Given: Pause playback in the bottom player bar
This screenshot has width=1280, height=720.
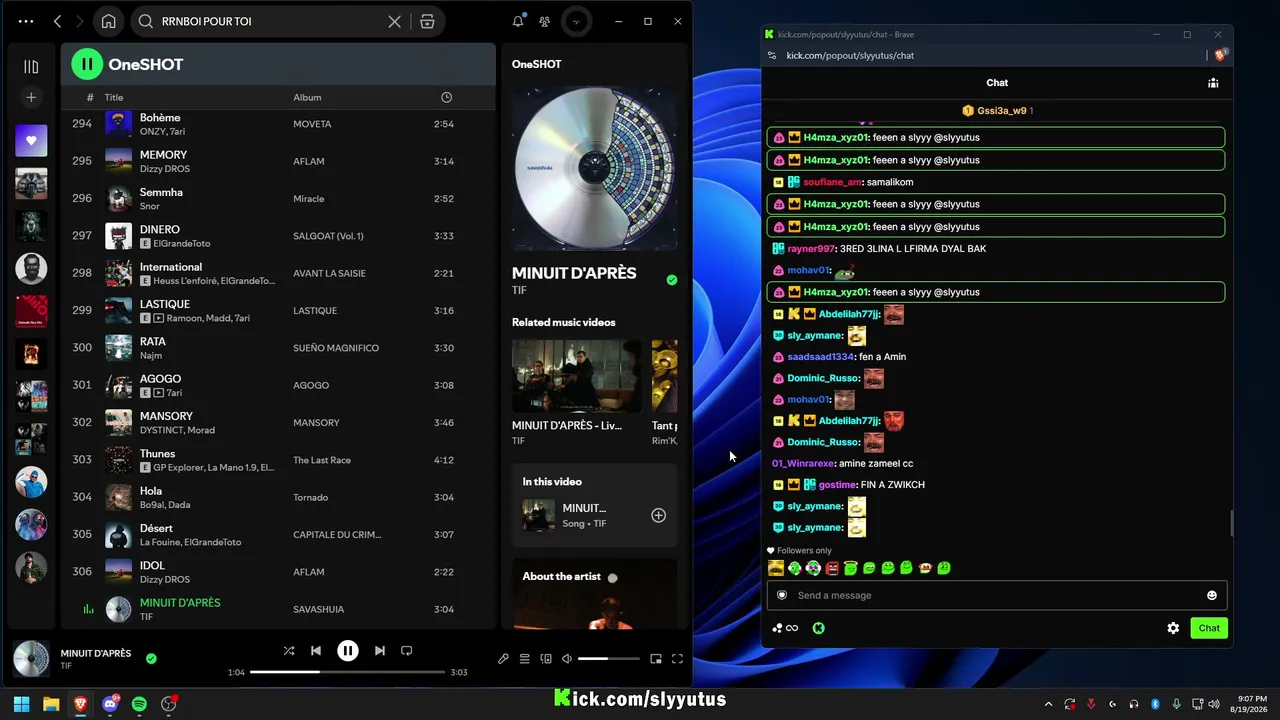Looking at the screenshot, I should (x=348, y=651).
